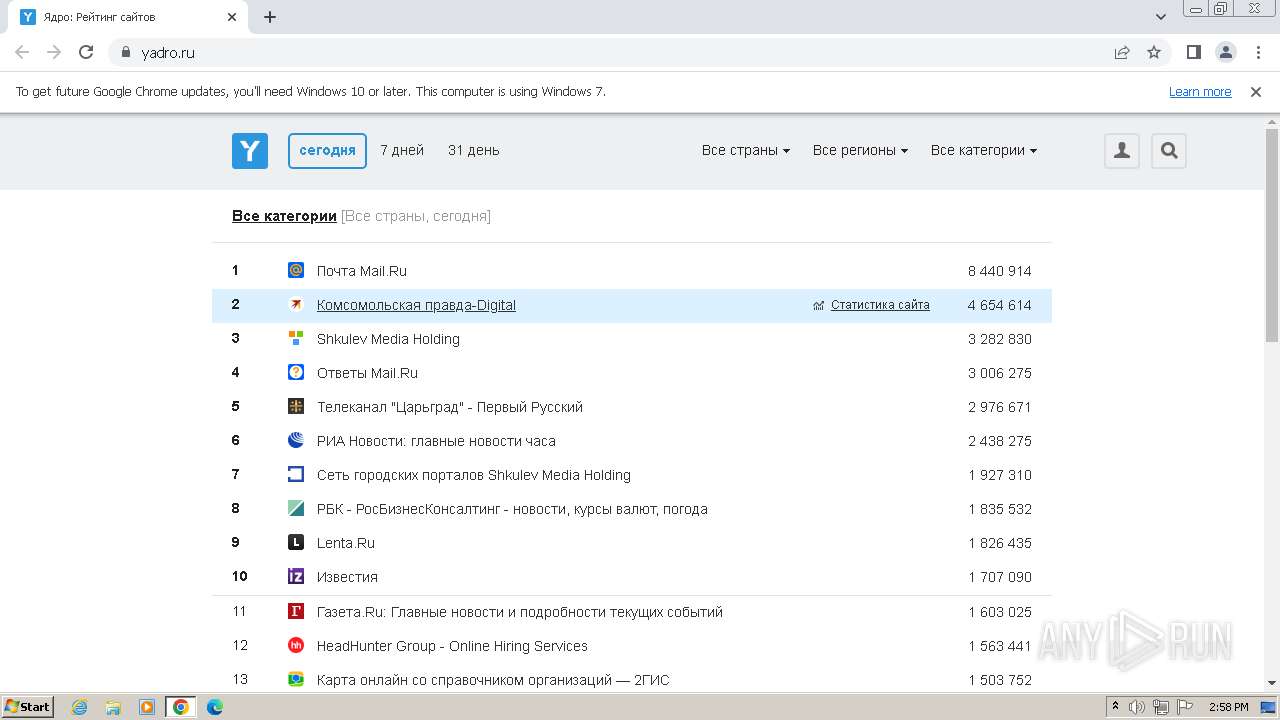Switch to the 7 дней period

[402, 150]
